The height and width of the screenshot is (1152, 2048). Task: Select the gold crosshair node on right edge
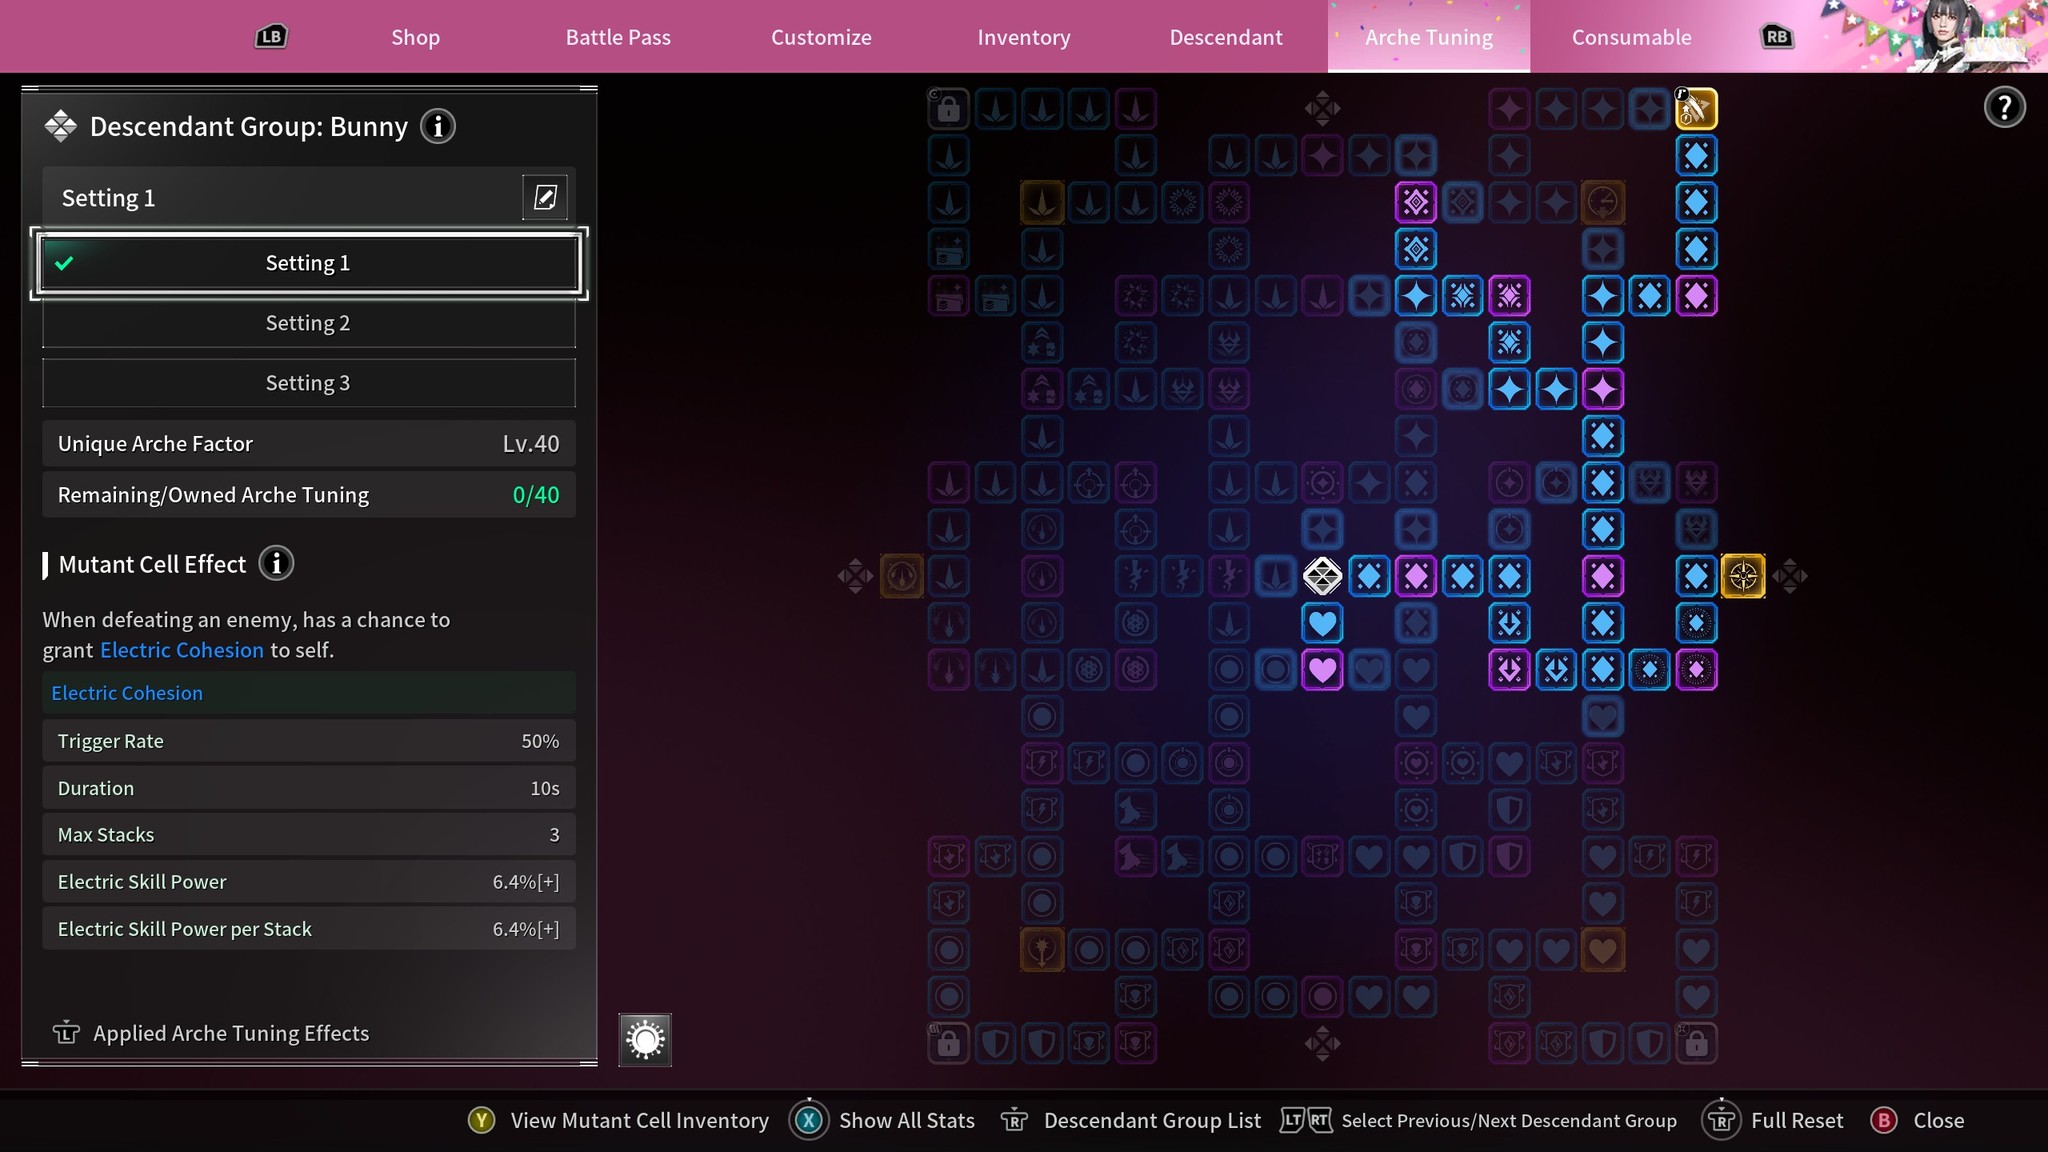[x=1743, y=576]
